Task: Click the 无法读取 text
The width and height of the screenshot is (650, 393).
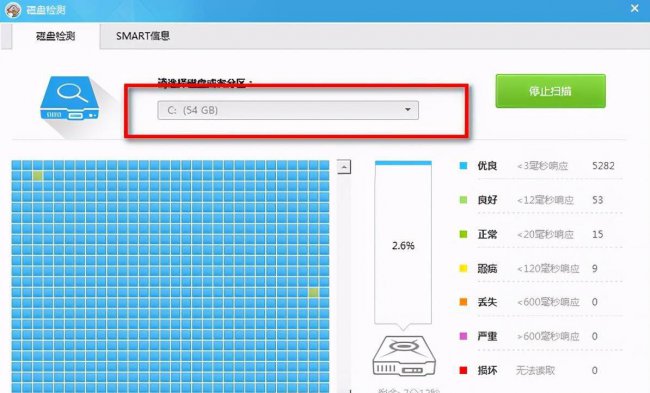Action: pos(536,370)
